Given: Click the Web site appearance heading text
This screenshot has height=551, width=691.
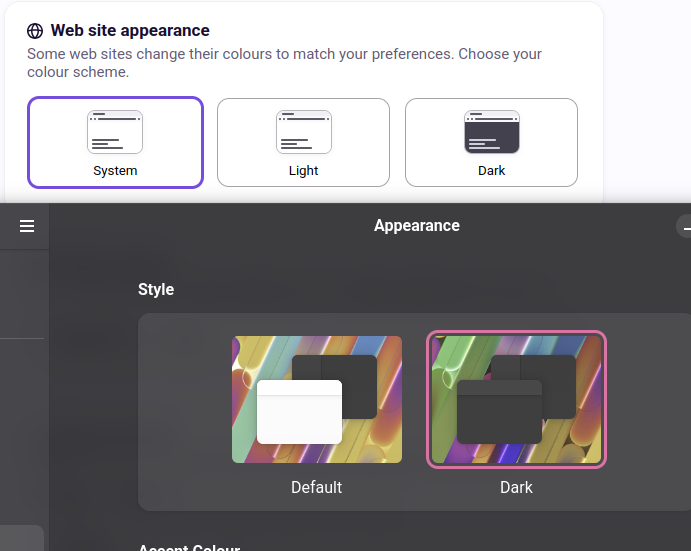Looking at the screenshot, I should coord(130,30).
